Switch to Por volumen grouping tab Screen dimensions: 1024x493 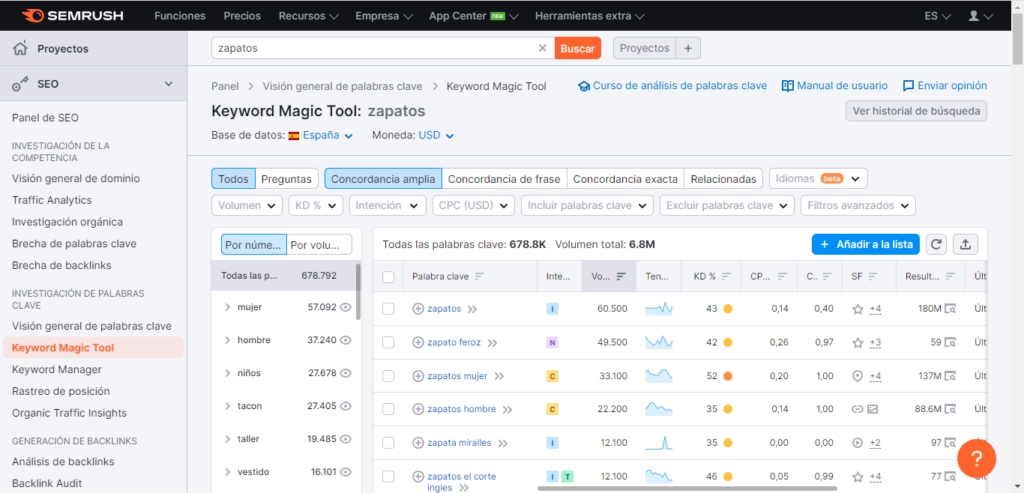319,245
